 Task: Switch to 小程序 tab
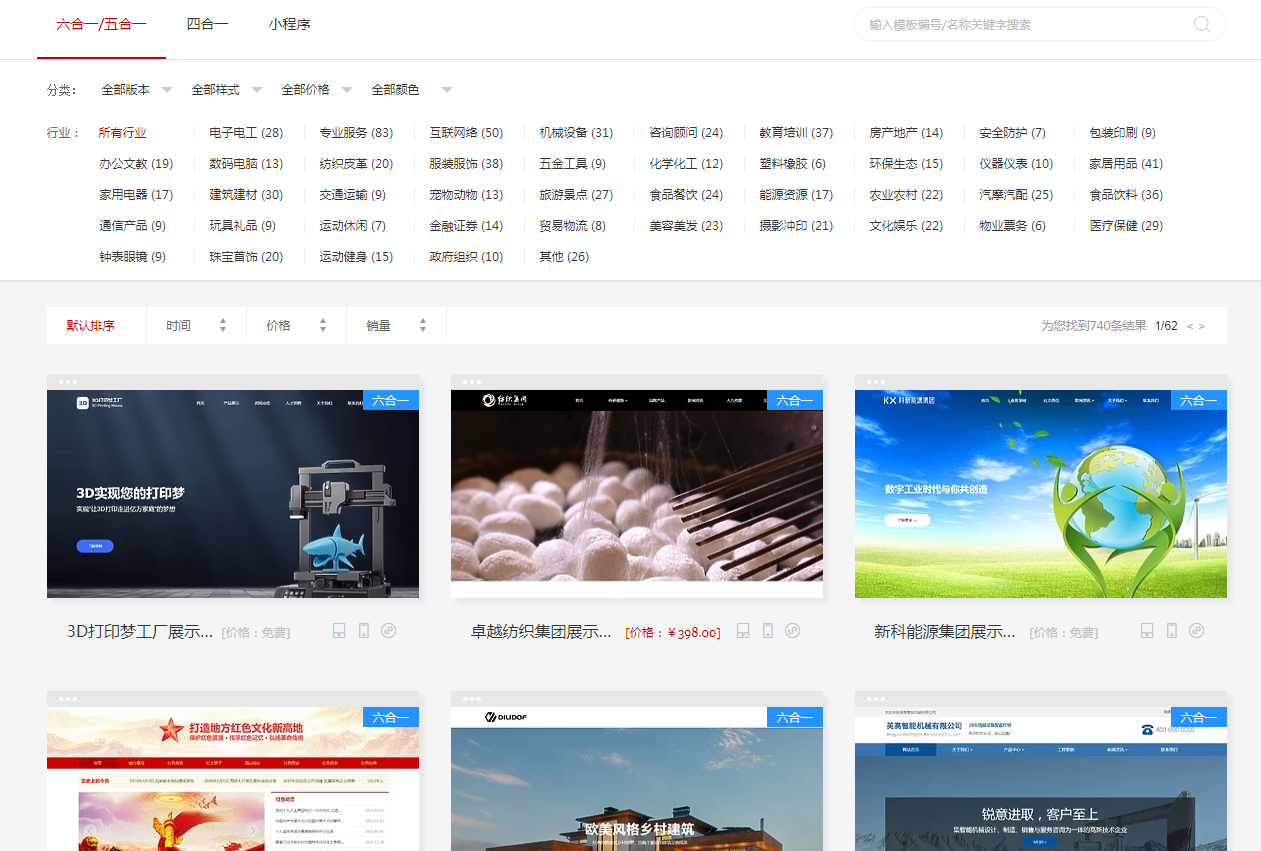pos(289,24)
